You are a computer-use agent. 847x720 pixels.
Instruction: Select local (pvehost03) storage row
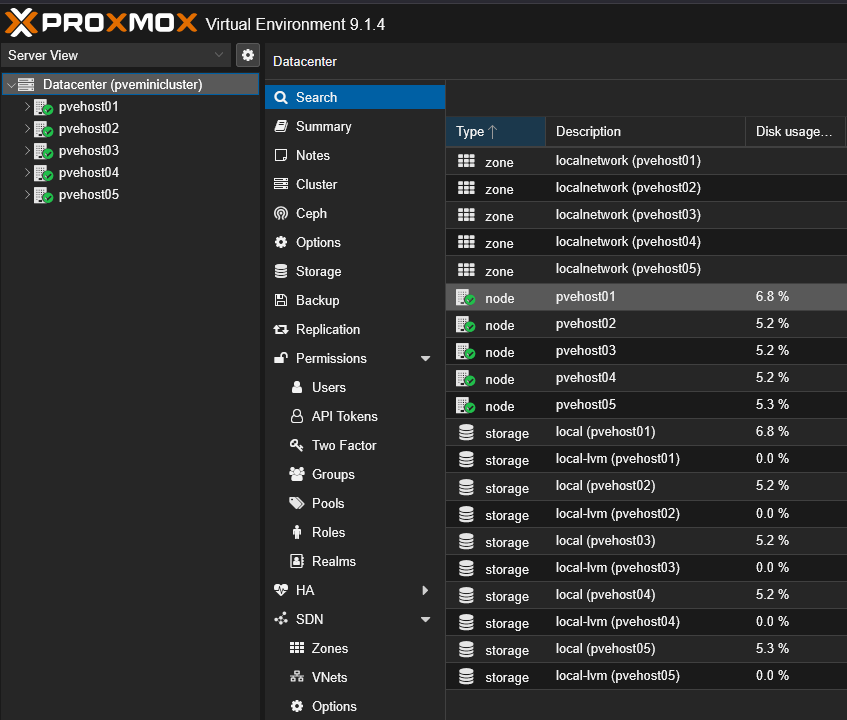pyautogui.click(x=646, y=541)
